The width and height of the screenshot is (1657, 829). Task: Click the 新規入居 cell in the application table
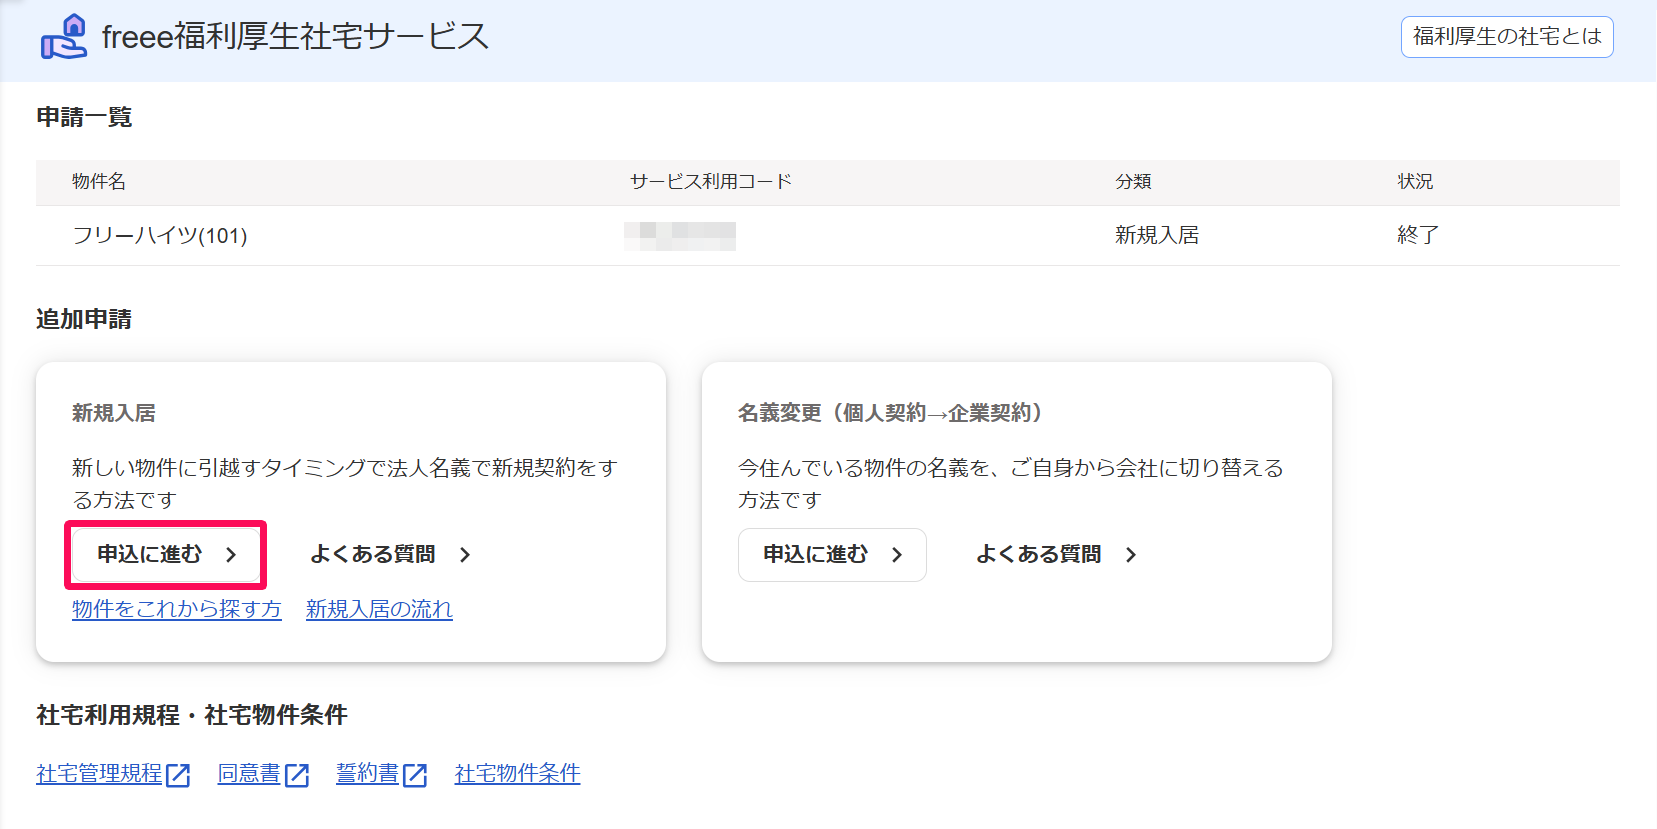[1157, 236]
